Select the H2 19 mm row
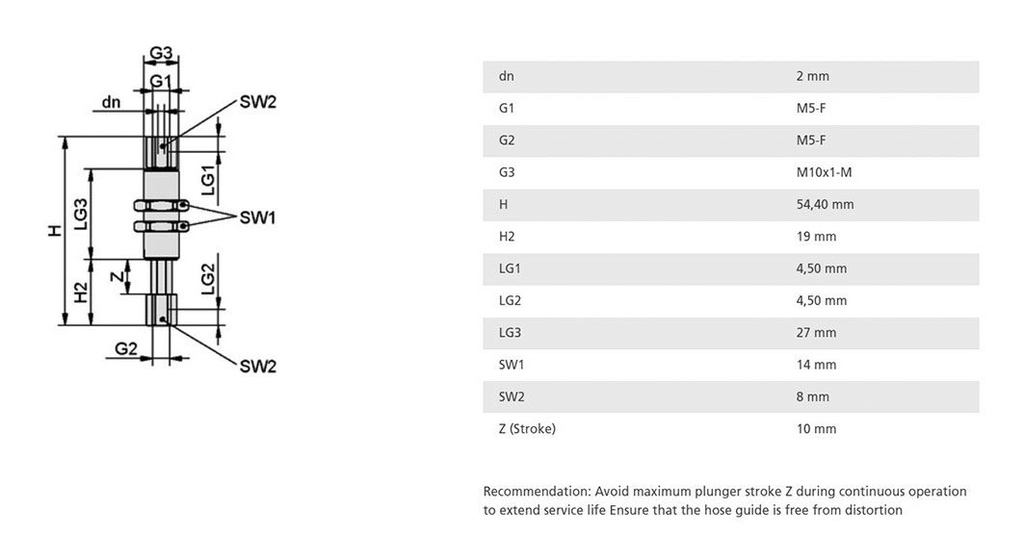 (731, 236)
